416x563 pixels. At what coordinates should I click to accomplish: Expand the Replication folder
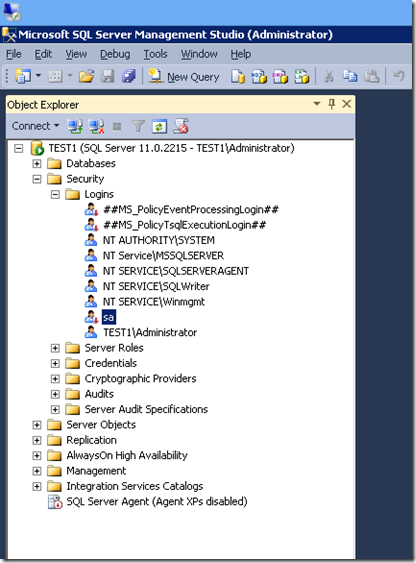coord(37,440)
